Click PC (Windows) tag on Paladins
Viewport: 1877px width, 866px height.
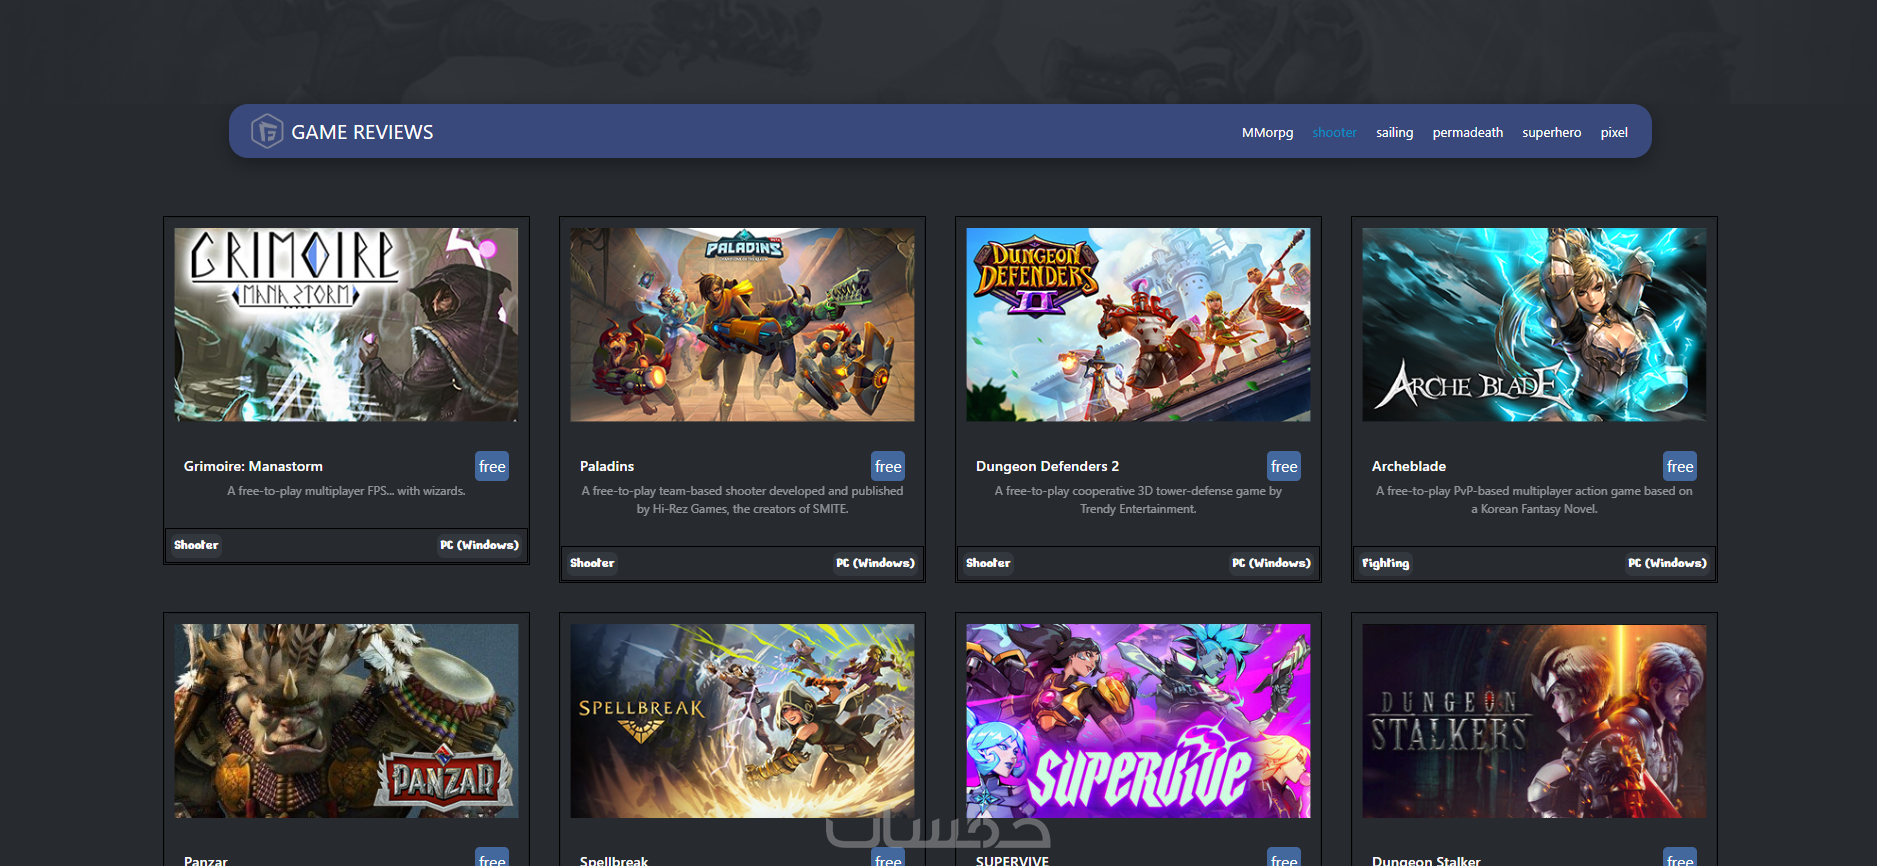[875, 563]
